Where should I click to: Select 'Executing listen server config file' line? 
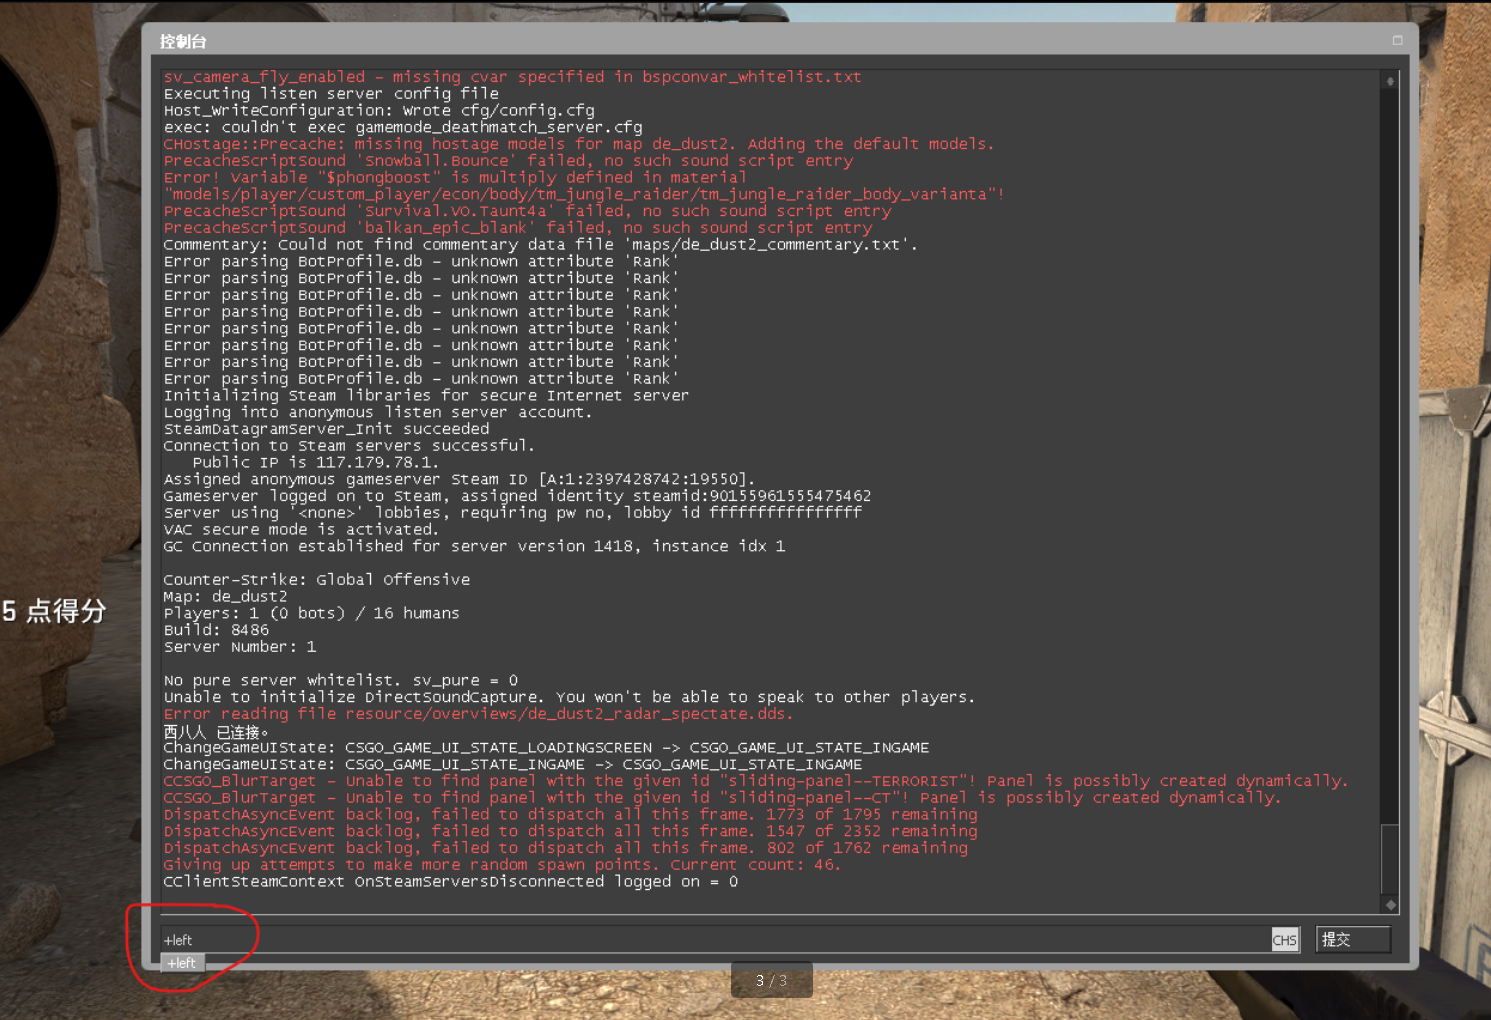(331, 94)
